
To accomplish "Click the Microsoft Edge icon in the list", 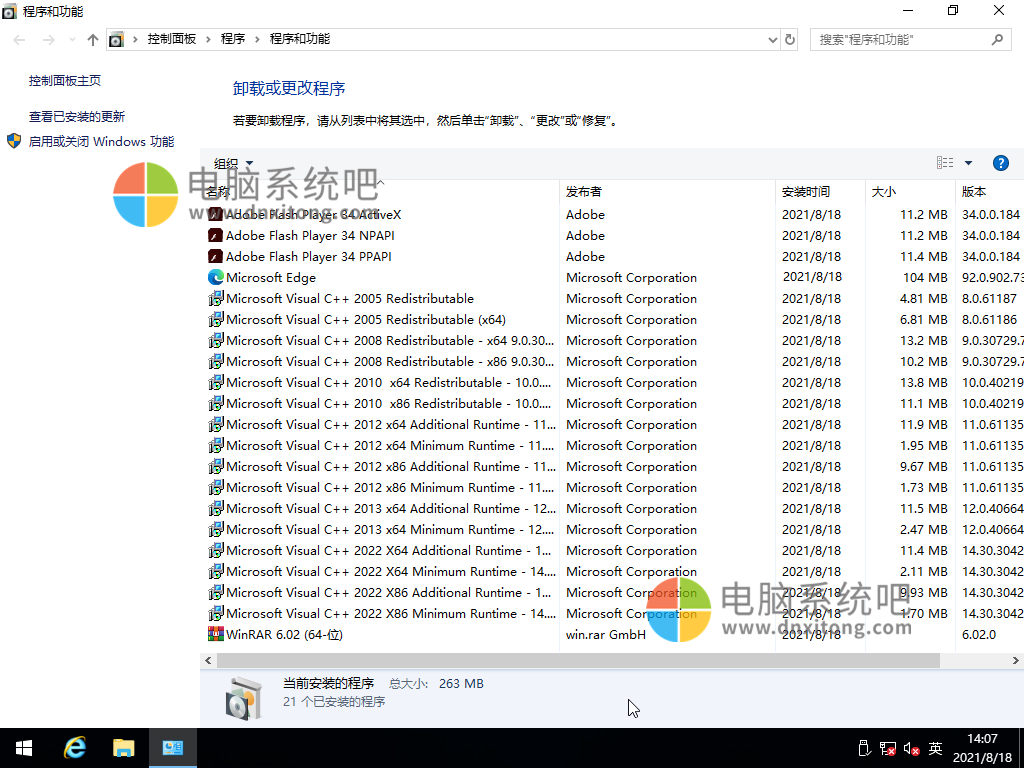I will [214, 277].
